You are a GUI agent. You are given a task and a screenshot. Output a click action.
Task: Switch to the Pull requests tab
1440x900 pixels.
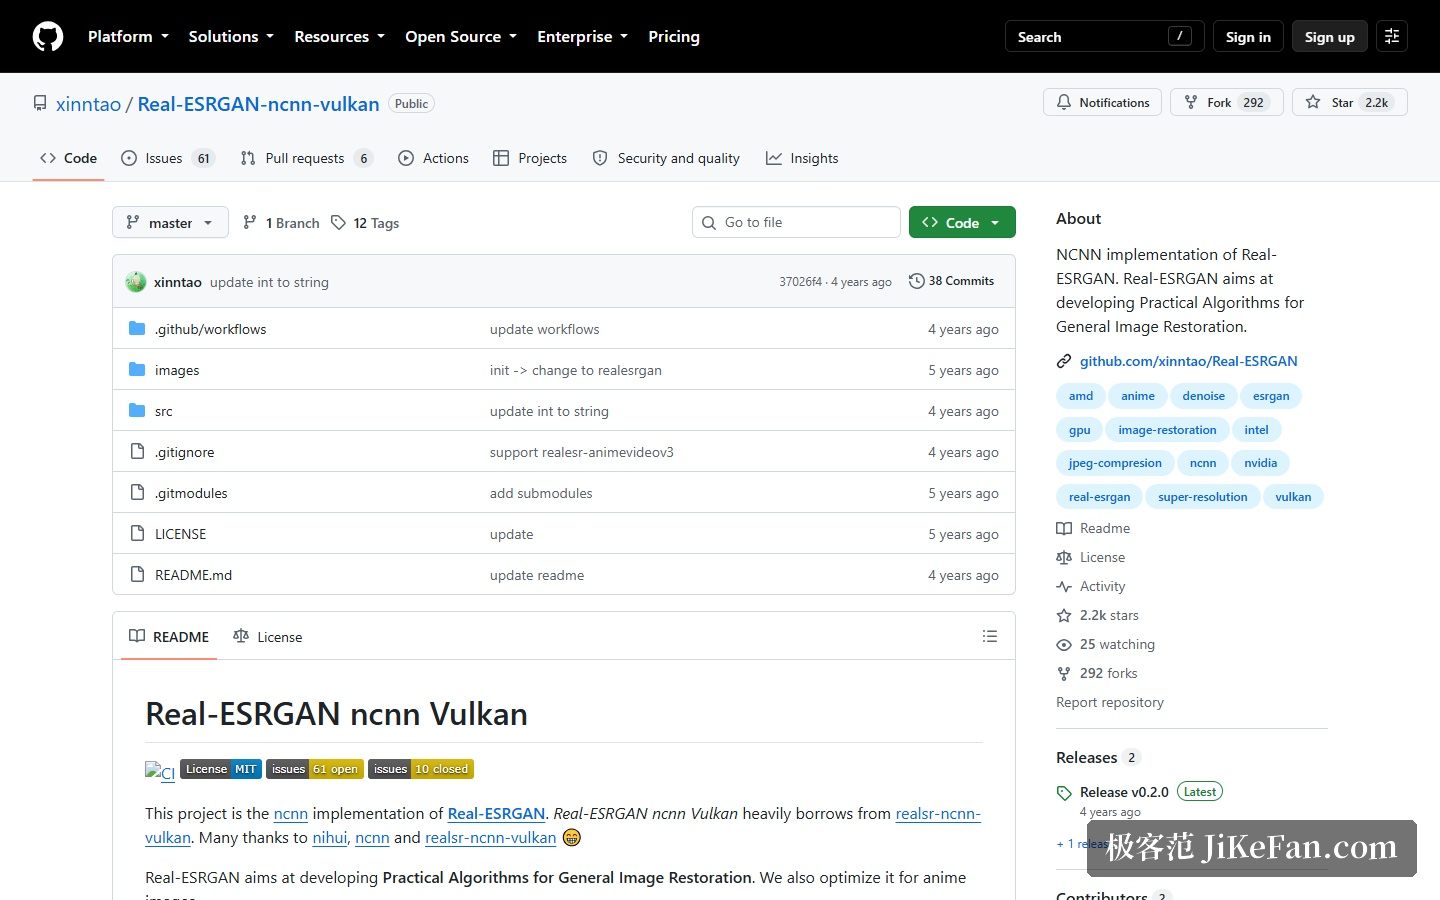[306, 158]
